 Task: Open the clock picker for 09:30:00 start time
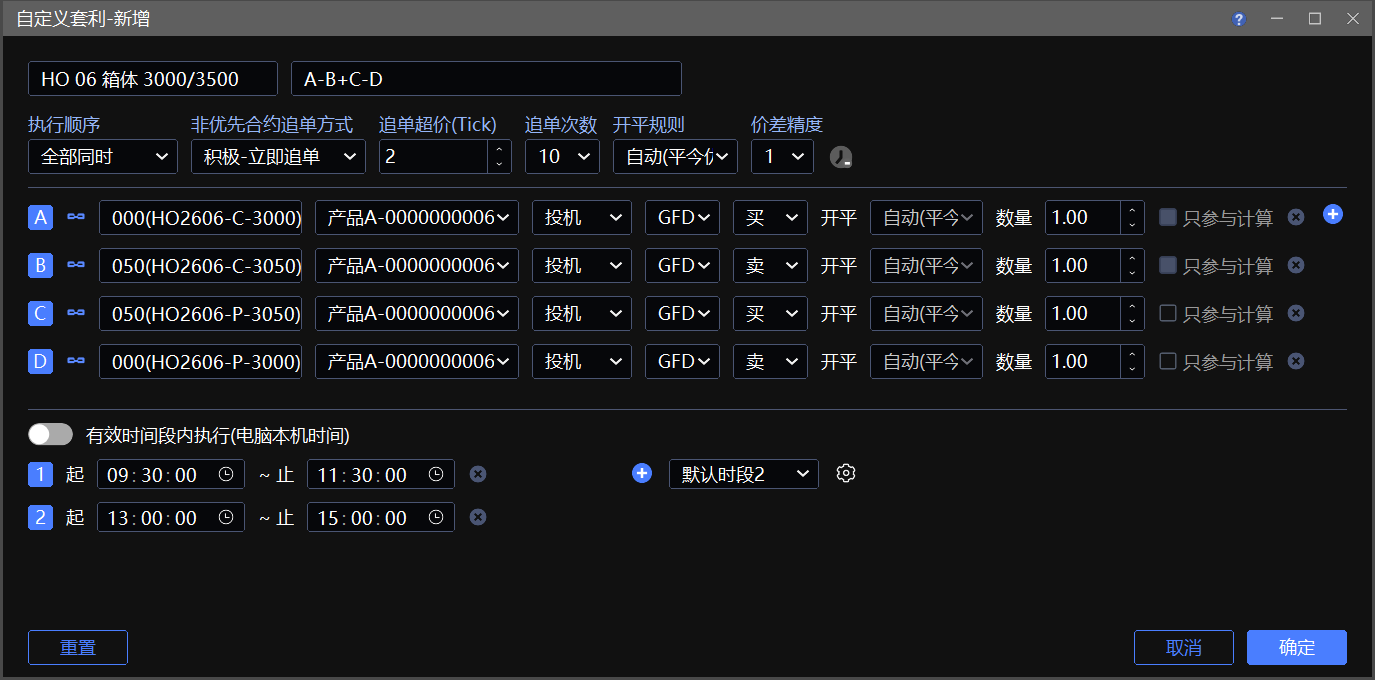click(226, 474)
